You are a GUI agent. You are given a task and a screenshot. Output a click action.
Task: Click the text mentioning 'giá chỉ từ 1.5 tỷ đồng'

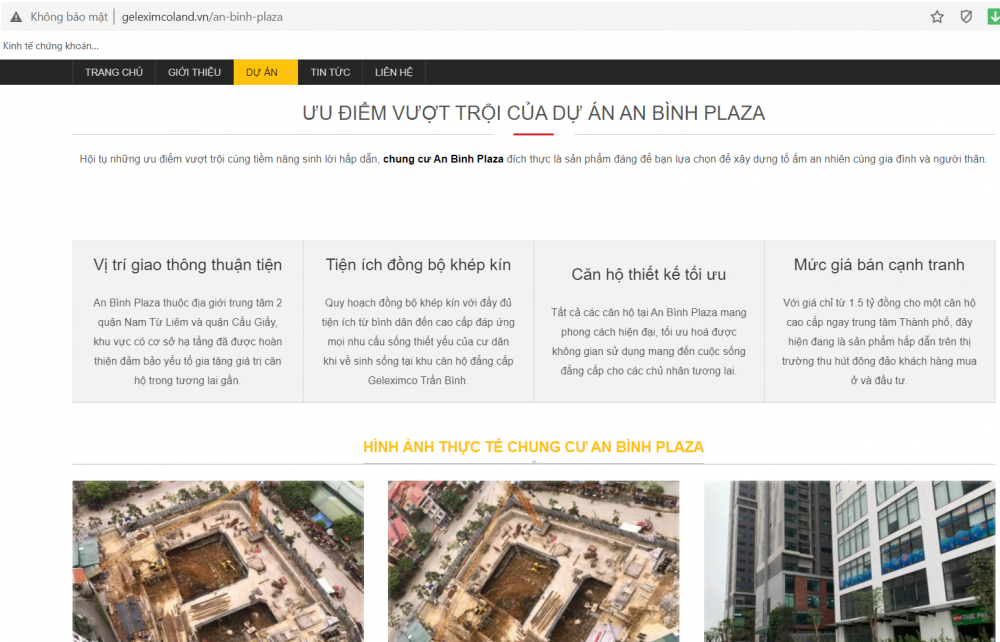pos(879,303)
